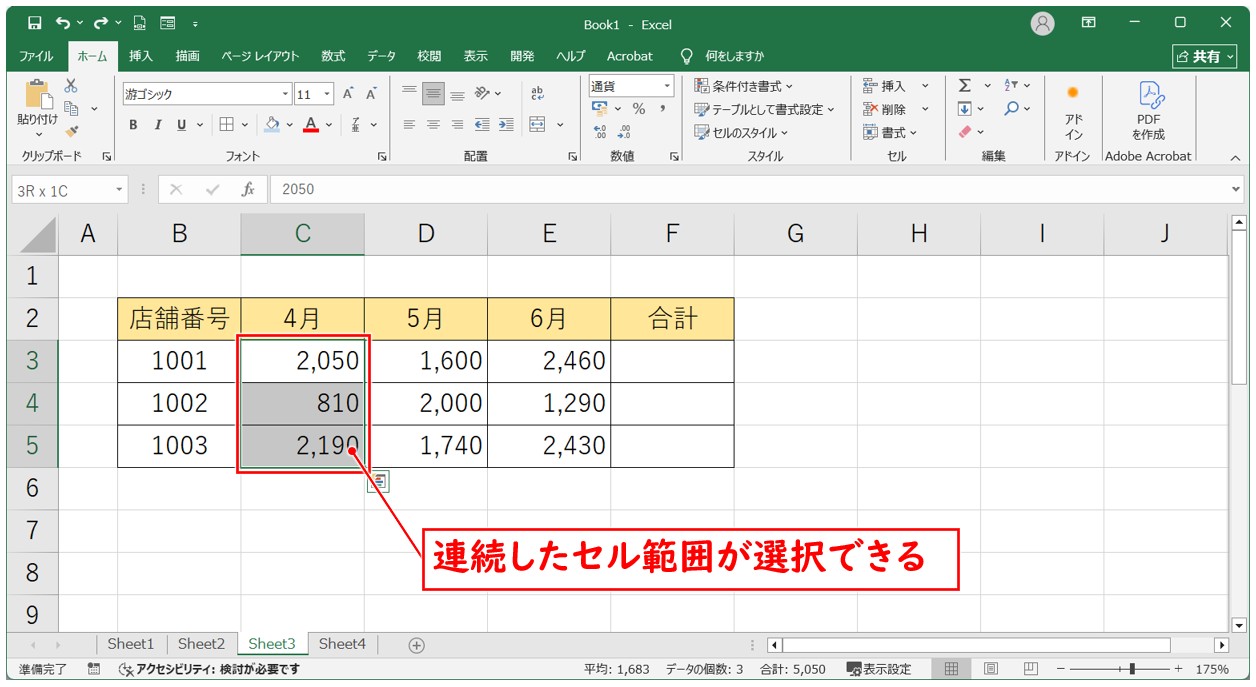
Task: Toggle bold formatting
Action: click(x=133, y=125)
